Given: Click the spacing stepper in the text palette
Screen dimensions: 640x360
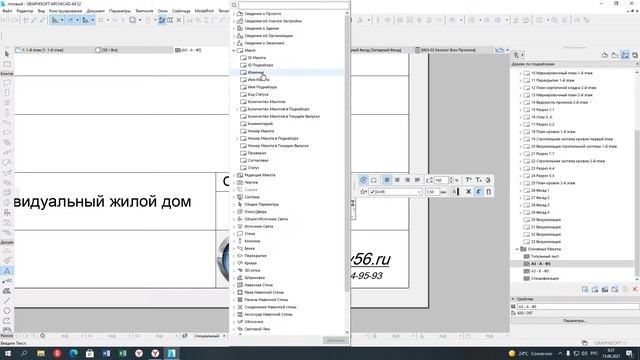Looking at the screenshot, I should (451, 180).
